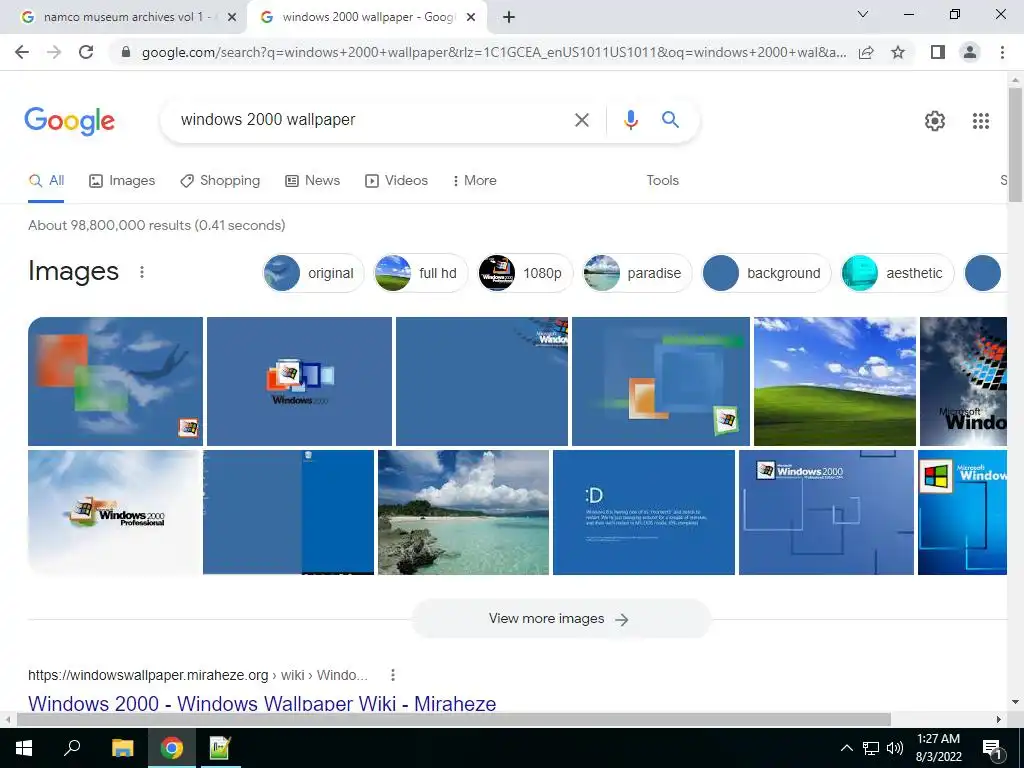Screen dimensions: 1024x768
Task: Open Chrome tab search dropdown
Action: (x=862, y=14)
